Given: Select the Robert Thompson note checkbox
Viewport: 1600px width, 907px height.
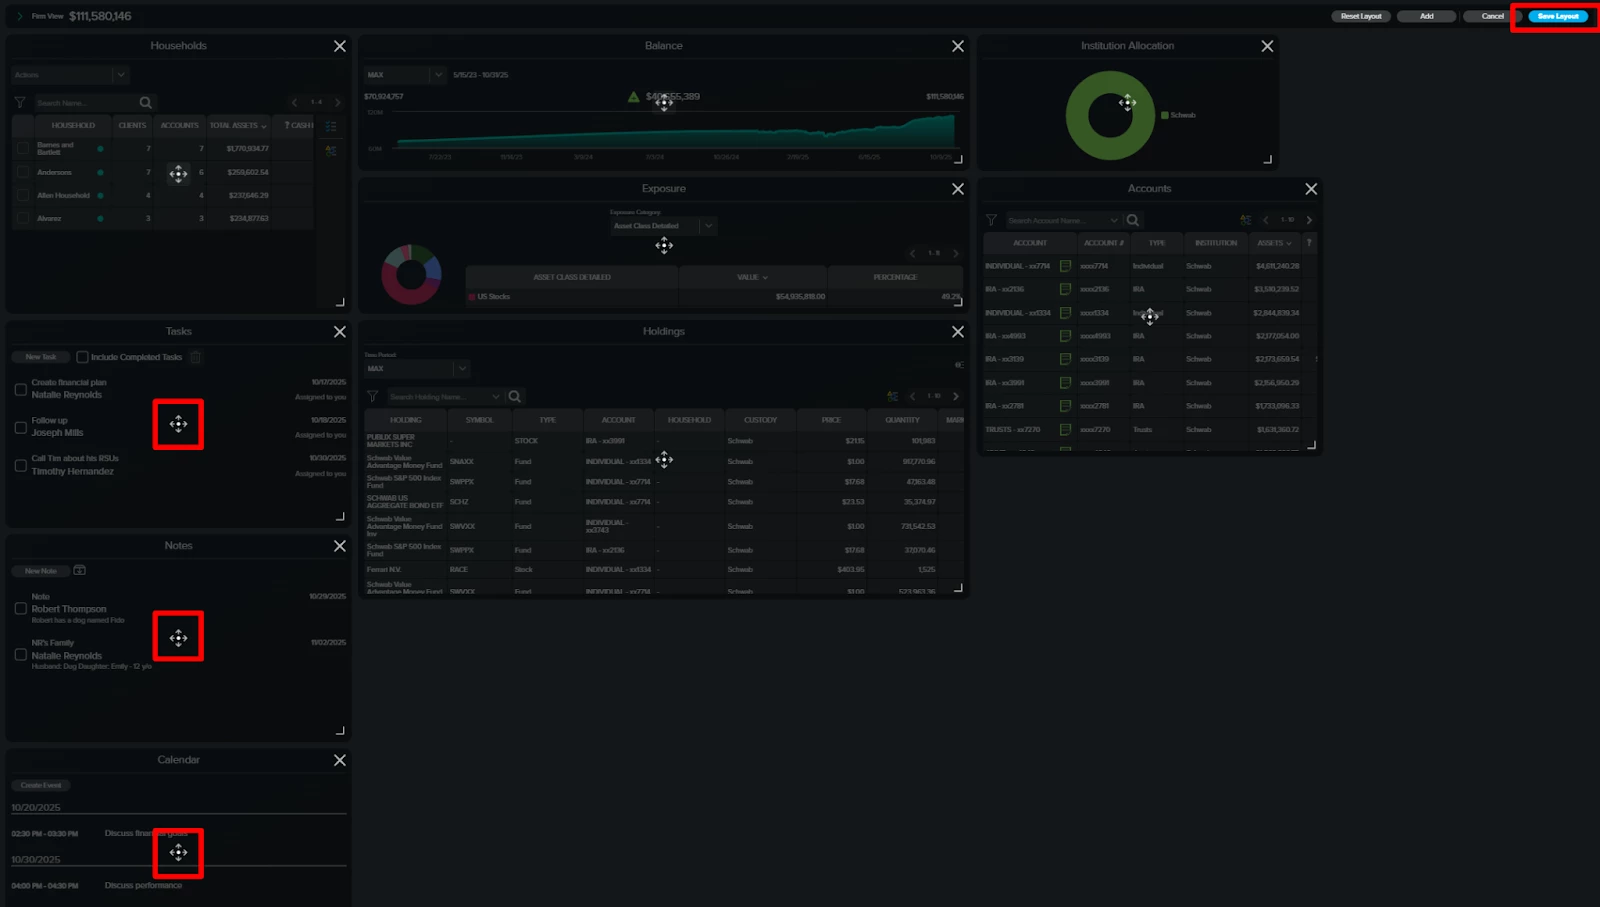Looking at the screenshot, I should click(20, 608).
